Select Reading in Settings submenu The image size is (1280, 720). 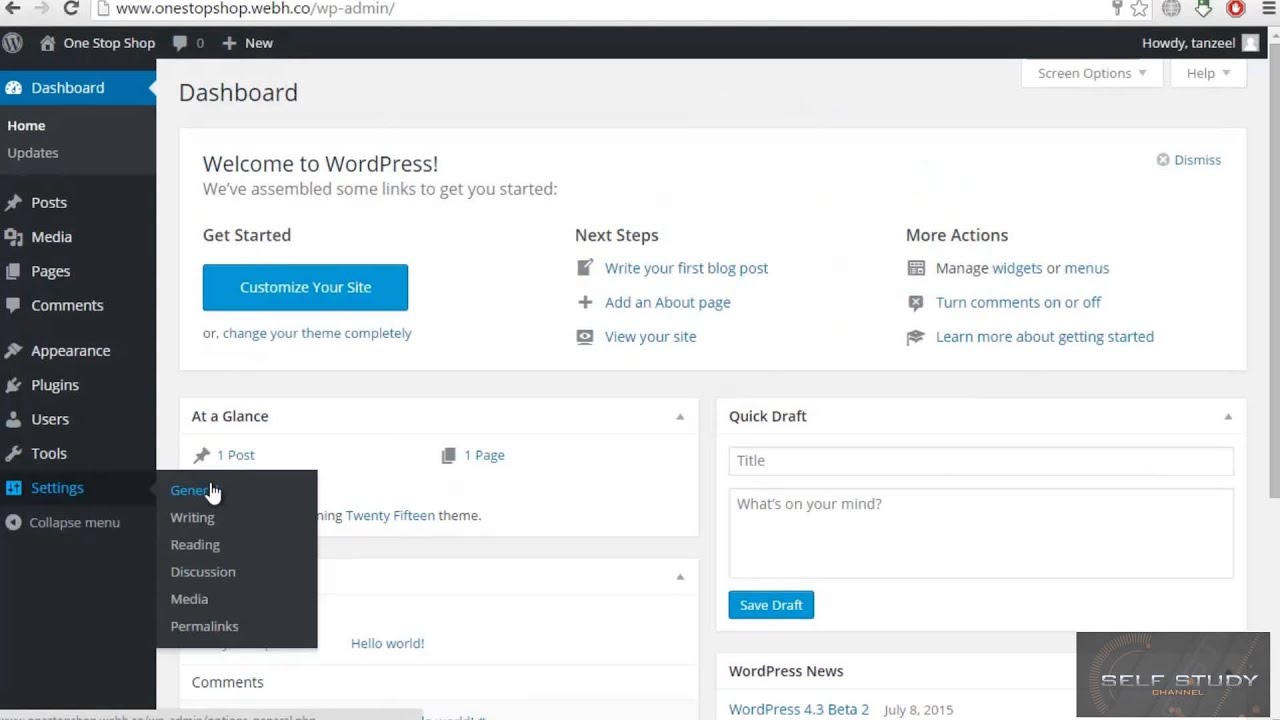click(195, 544)
